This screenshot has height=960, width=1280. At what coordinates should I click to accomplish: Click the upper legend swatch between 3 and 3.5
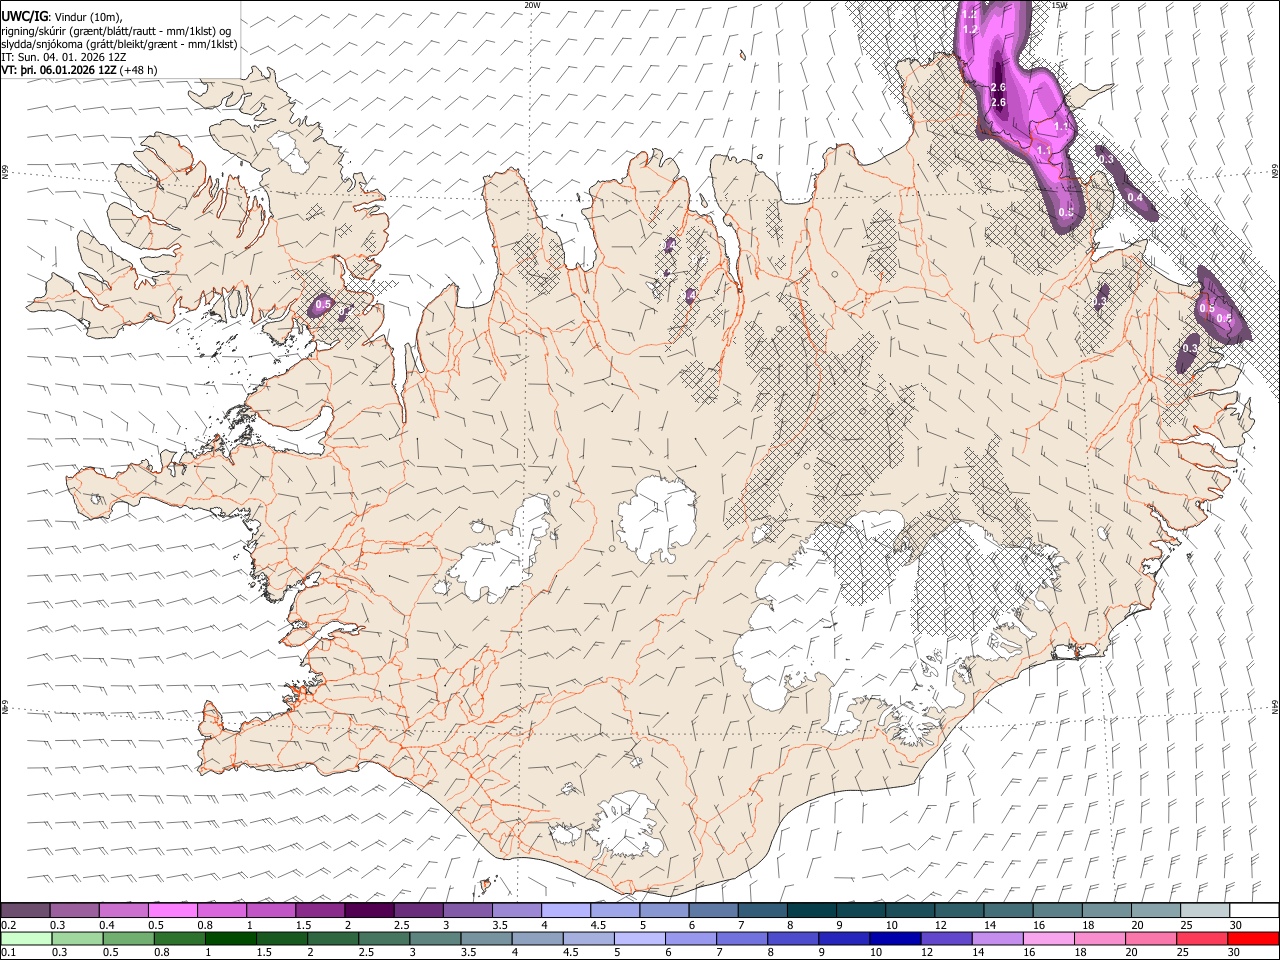467,910
